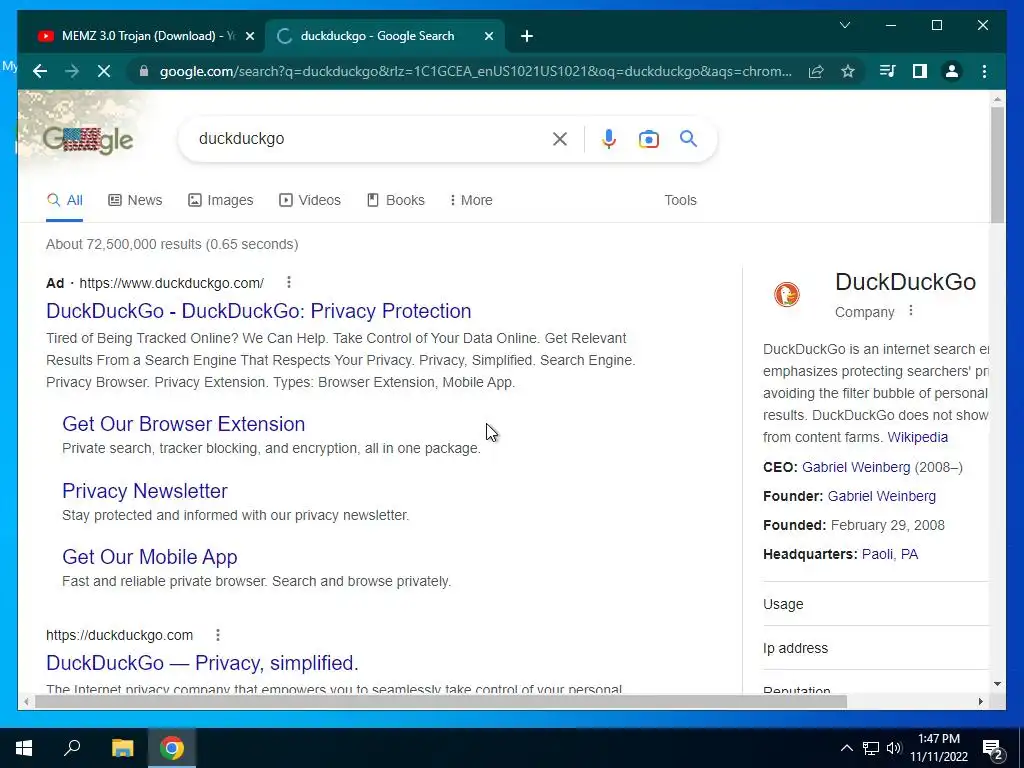This screenshot has width=1024, height=768.
Task: Click the scroll down arrow
Action: [x=997, y=684]
